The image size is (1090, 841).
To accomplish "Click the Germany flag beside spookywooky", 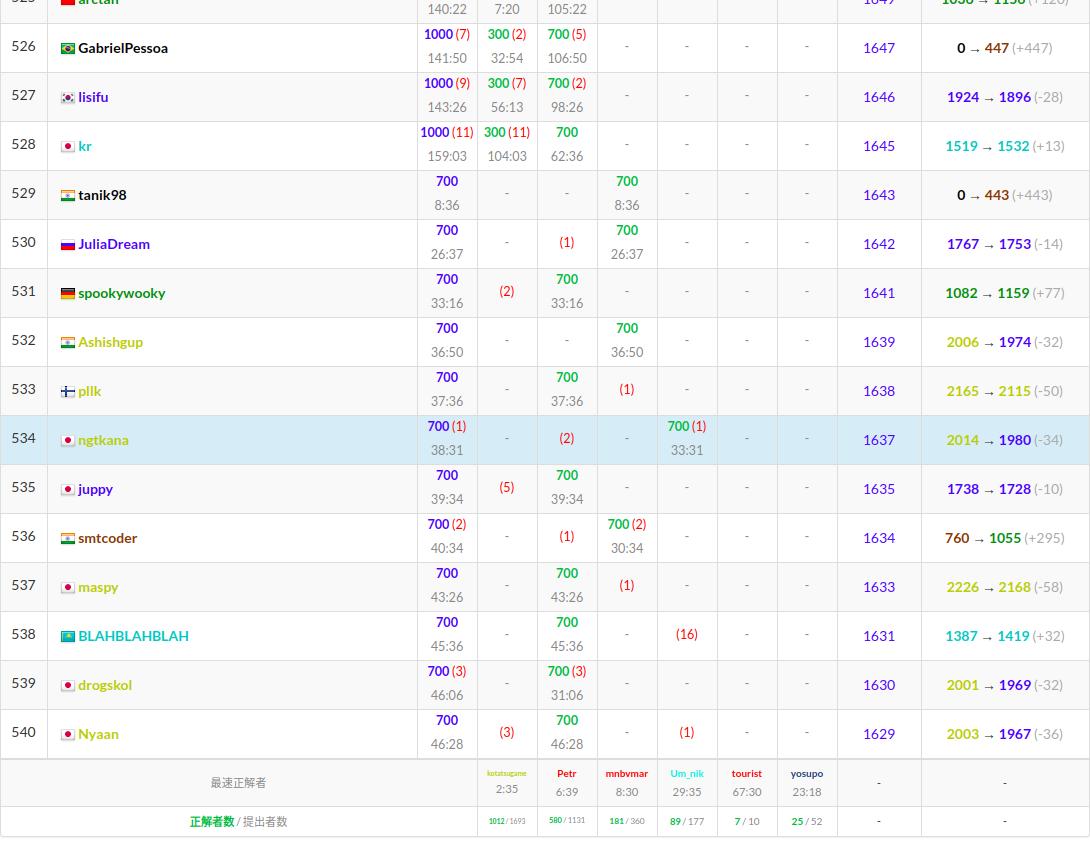I will [67, 292].
